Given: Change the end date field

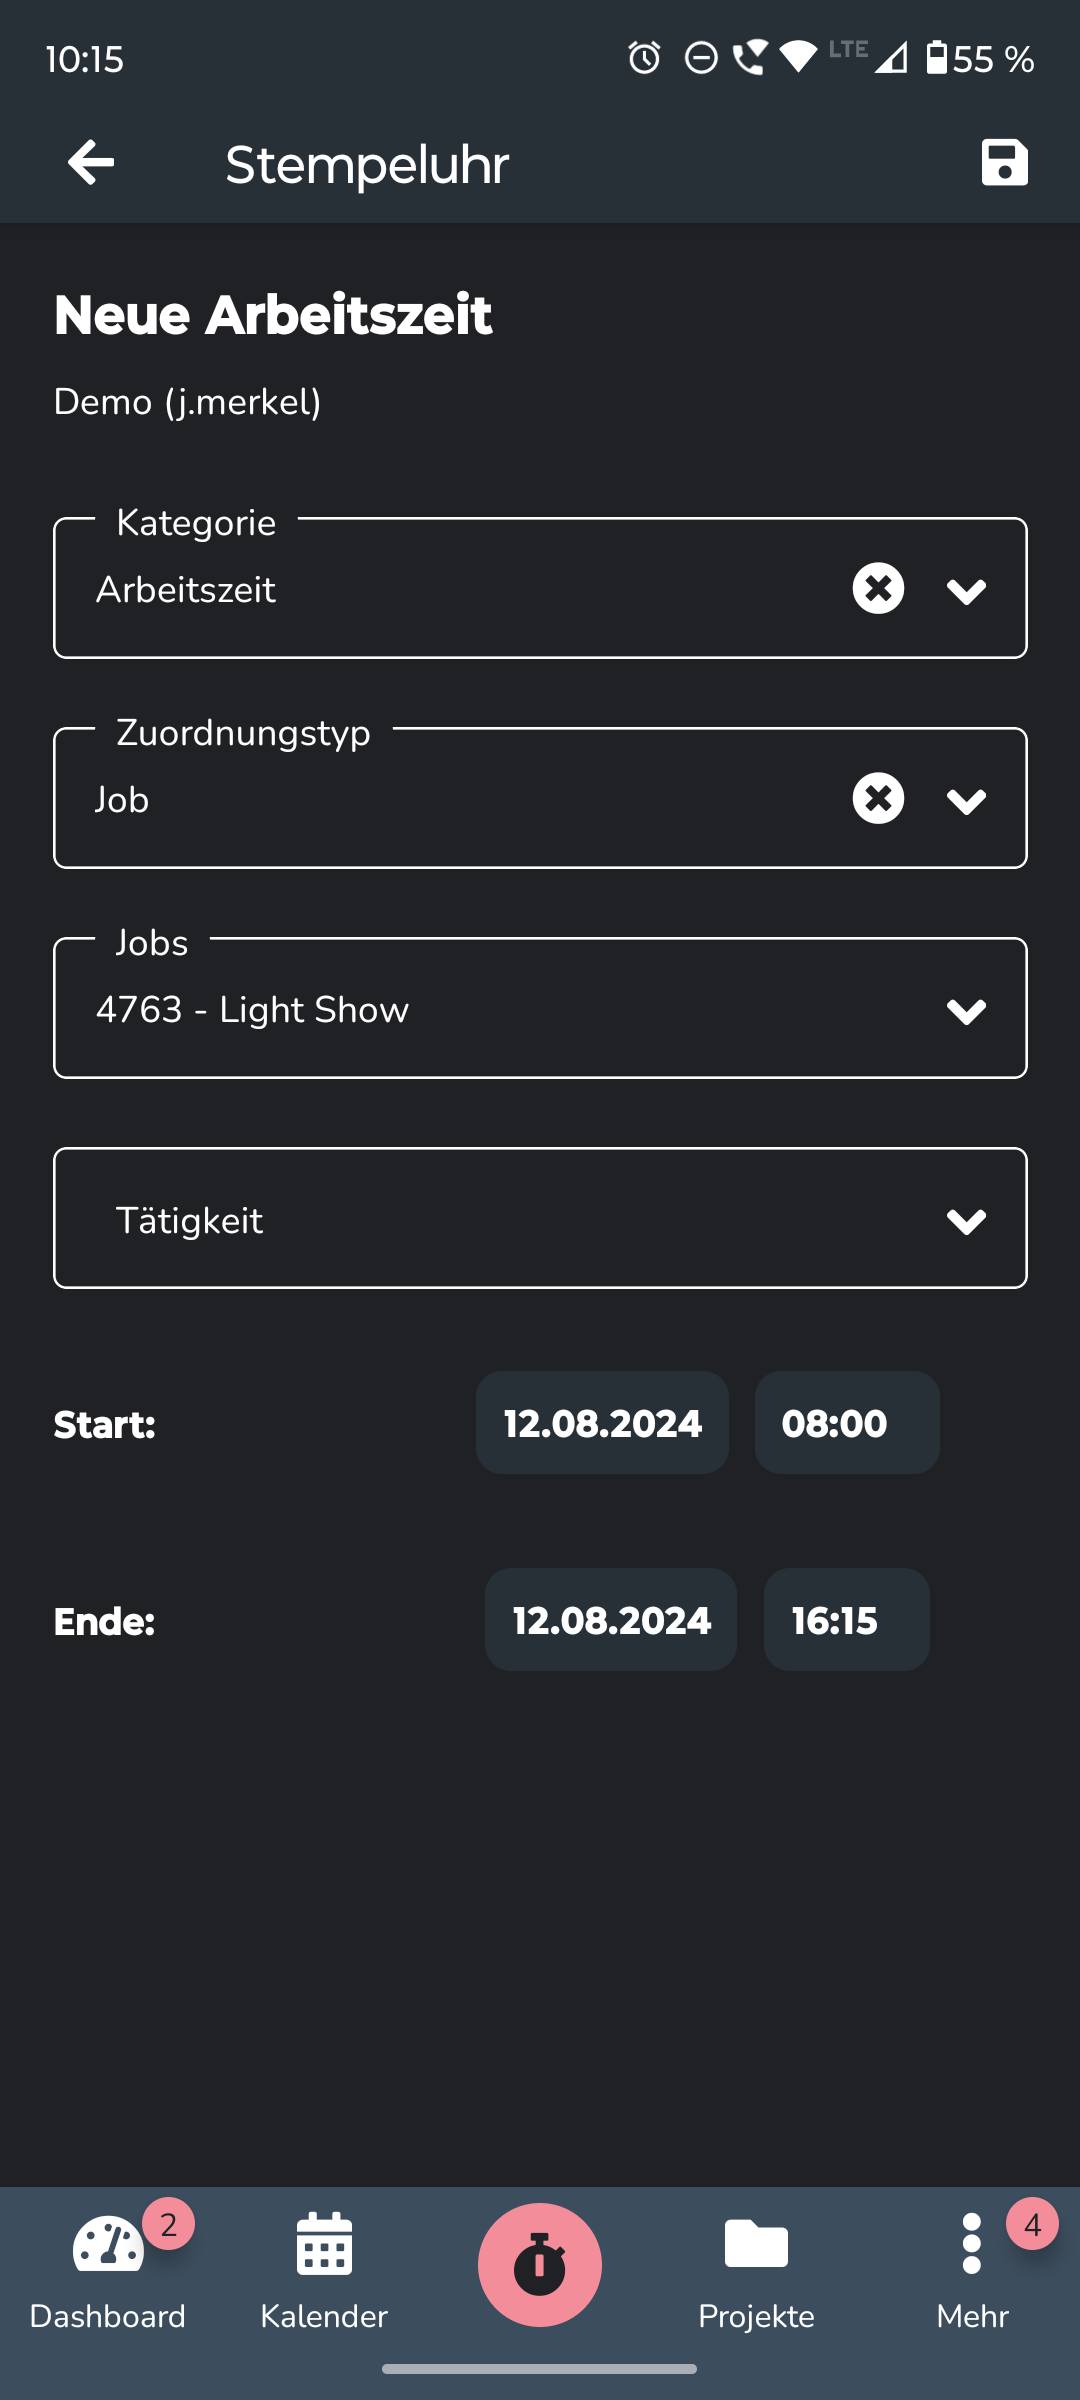Looking at the screenshot, I should click(611, 1620).
